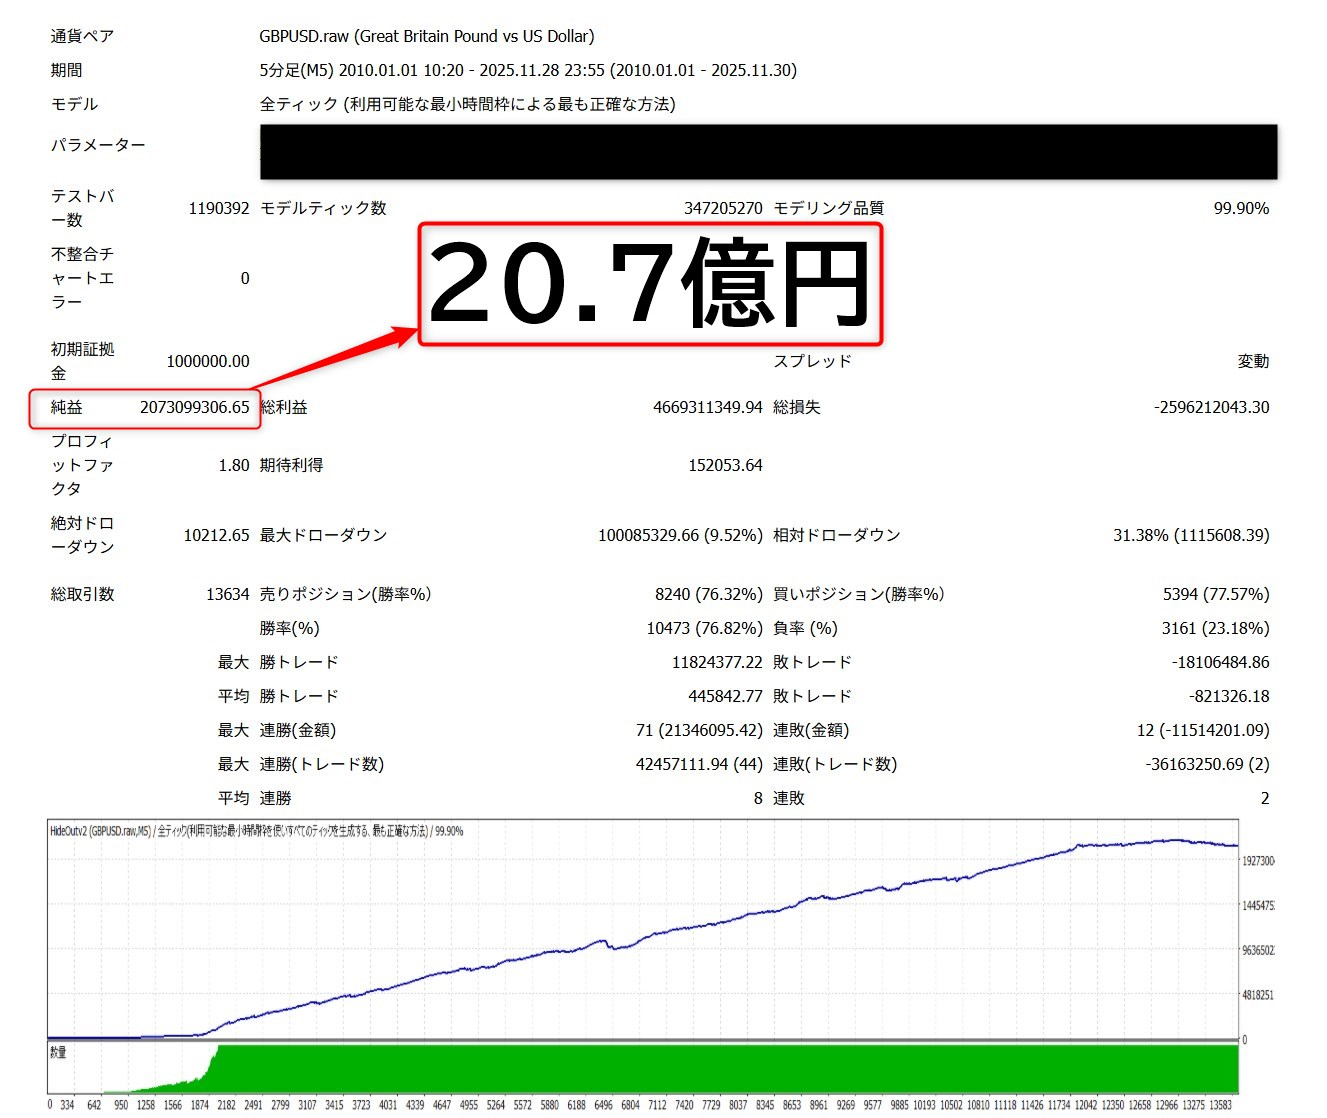The image size is (1327, 1118).
Task: Click the total trades count 13634
Action: [x=227, y=594]
